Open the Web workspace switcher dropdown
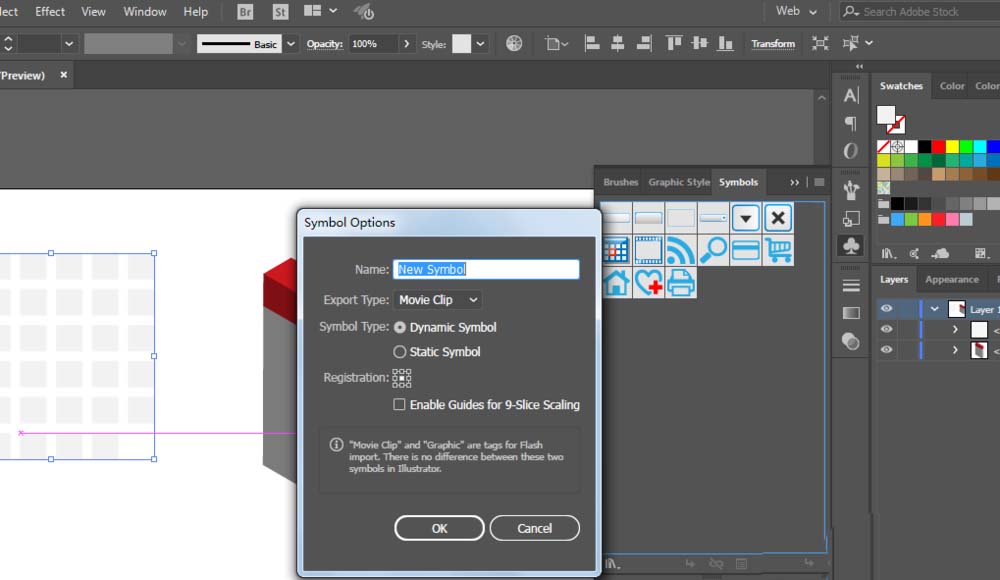This screenshot has width=1000, height=580. click(797, 12)
